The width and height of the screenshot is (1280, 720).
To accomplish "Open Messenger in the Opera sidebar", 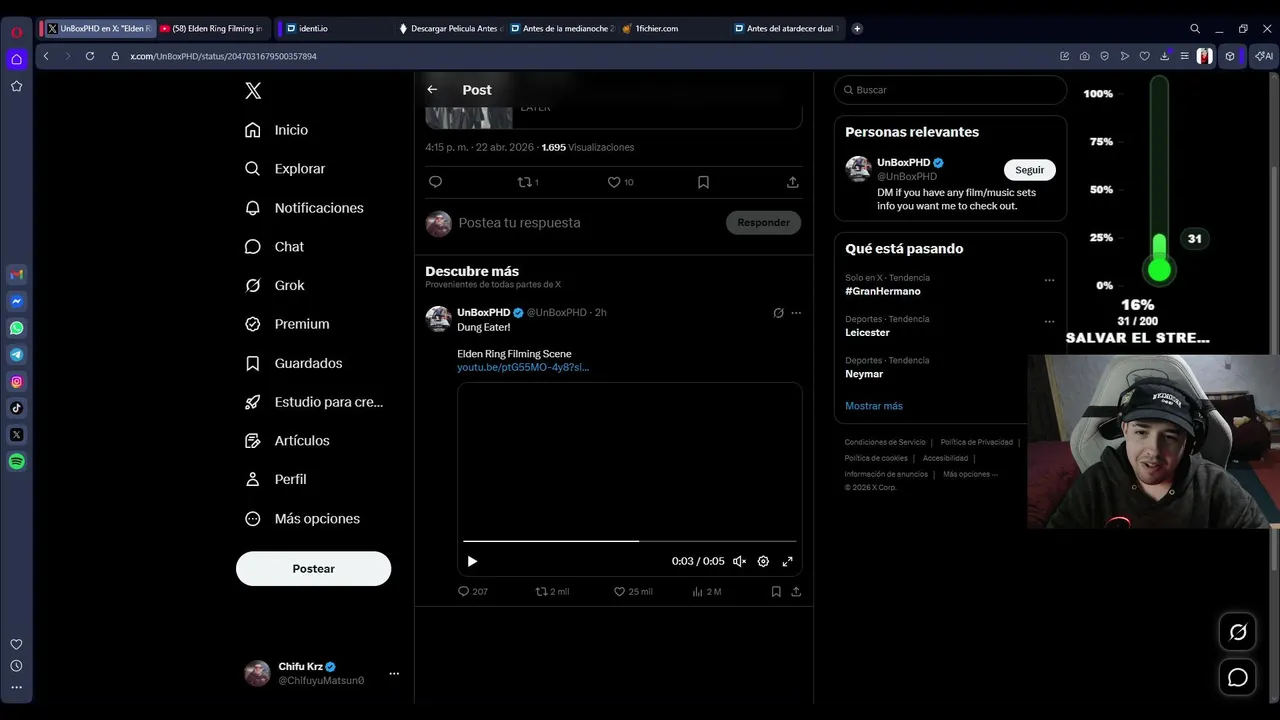I will 16,301.
